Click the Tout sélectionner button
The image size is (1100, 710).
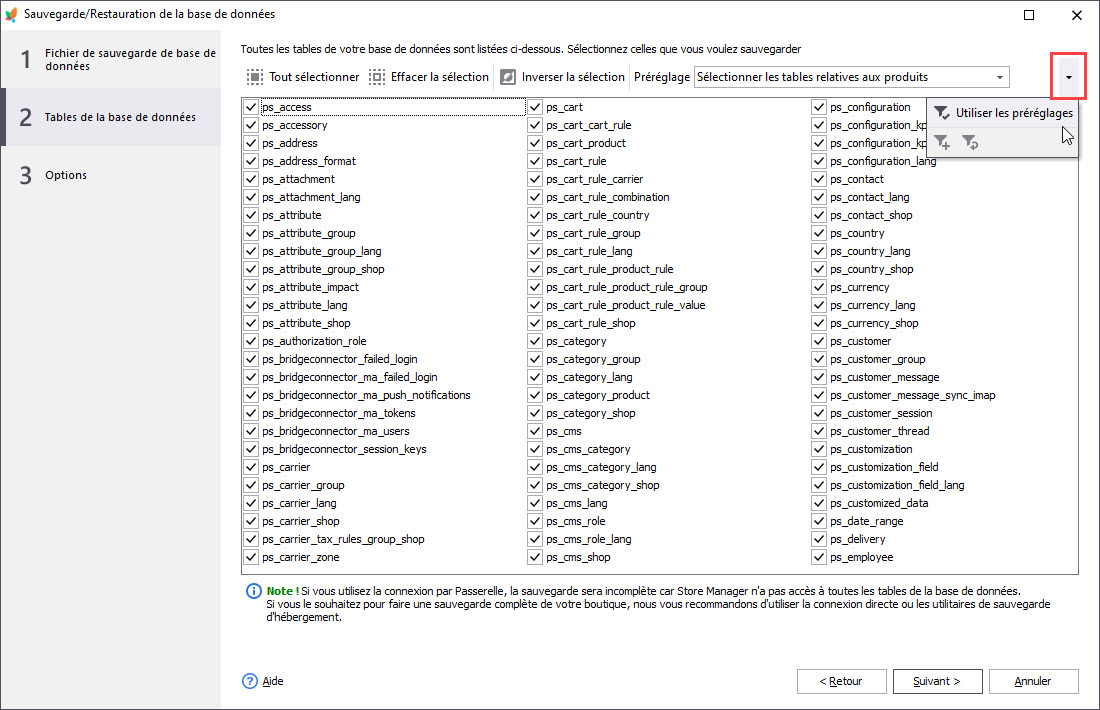coord(303,76)
